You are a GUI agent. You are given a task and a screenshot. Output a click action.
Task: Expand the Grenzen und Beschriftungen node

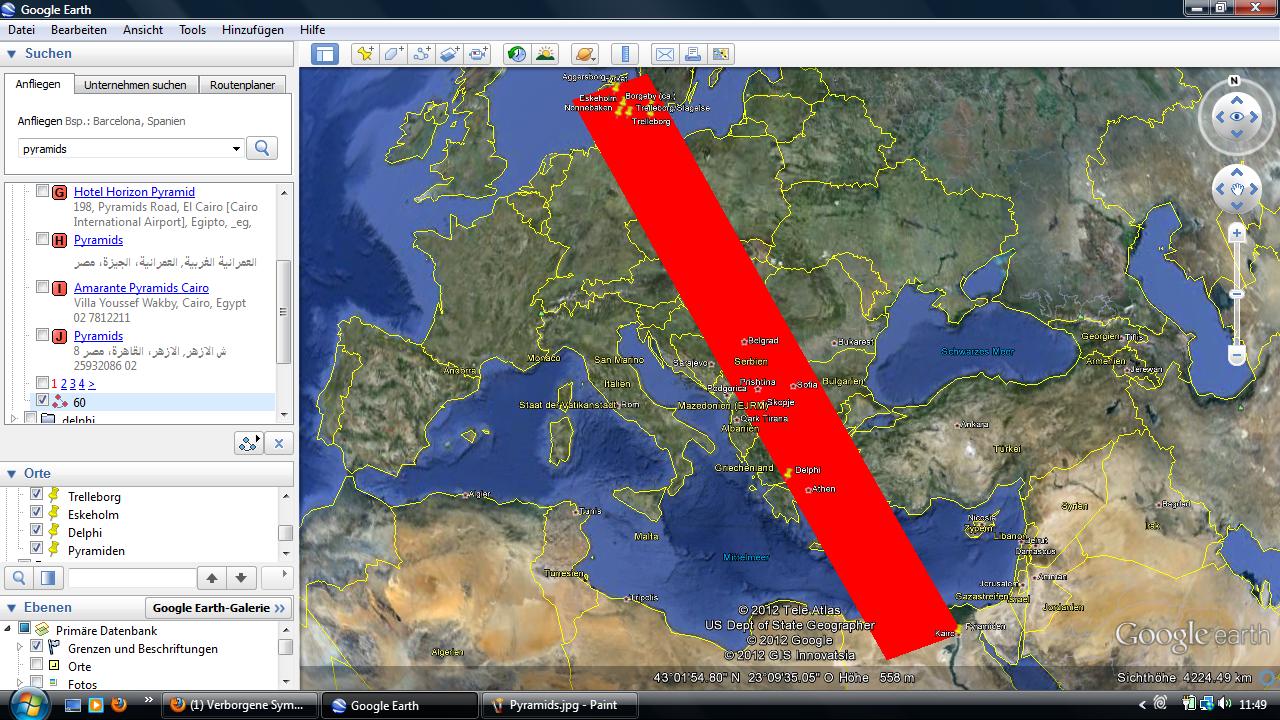click(x=20, y=647)
